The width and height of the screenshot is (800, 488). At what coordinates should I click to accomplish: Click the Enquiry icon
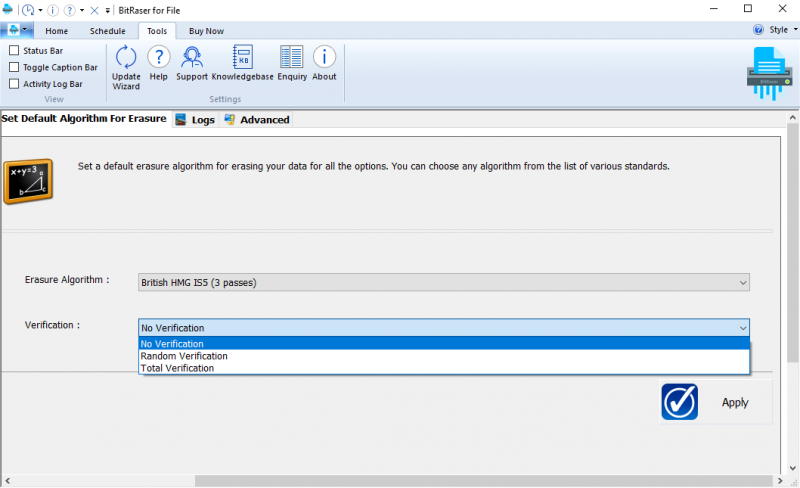(292, 57)
